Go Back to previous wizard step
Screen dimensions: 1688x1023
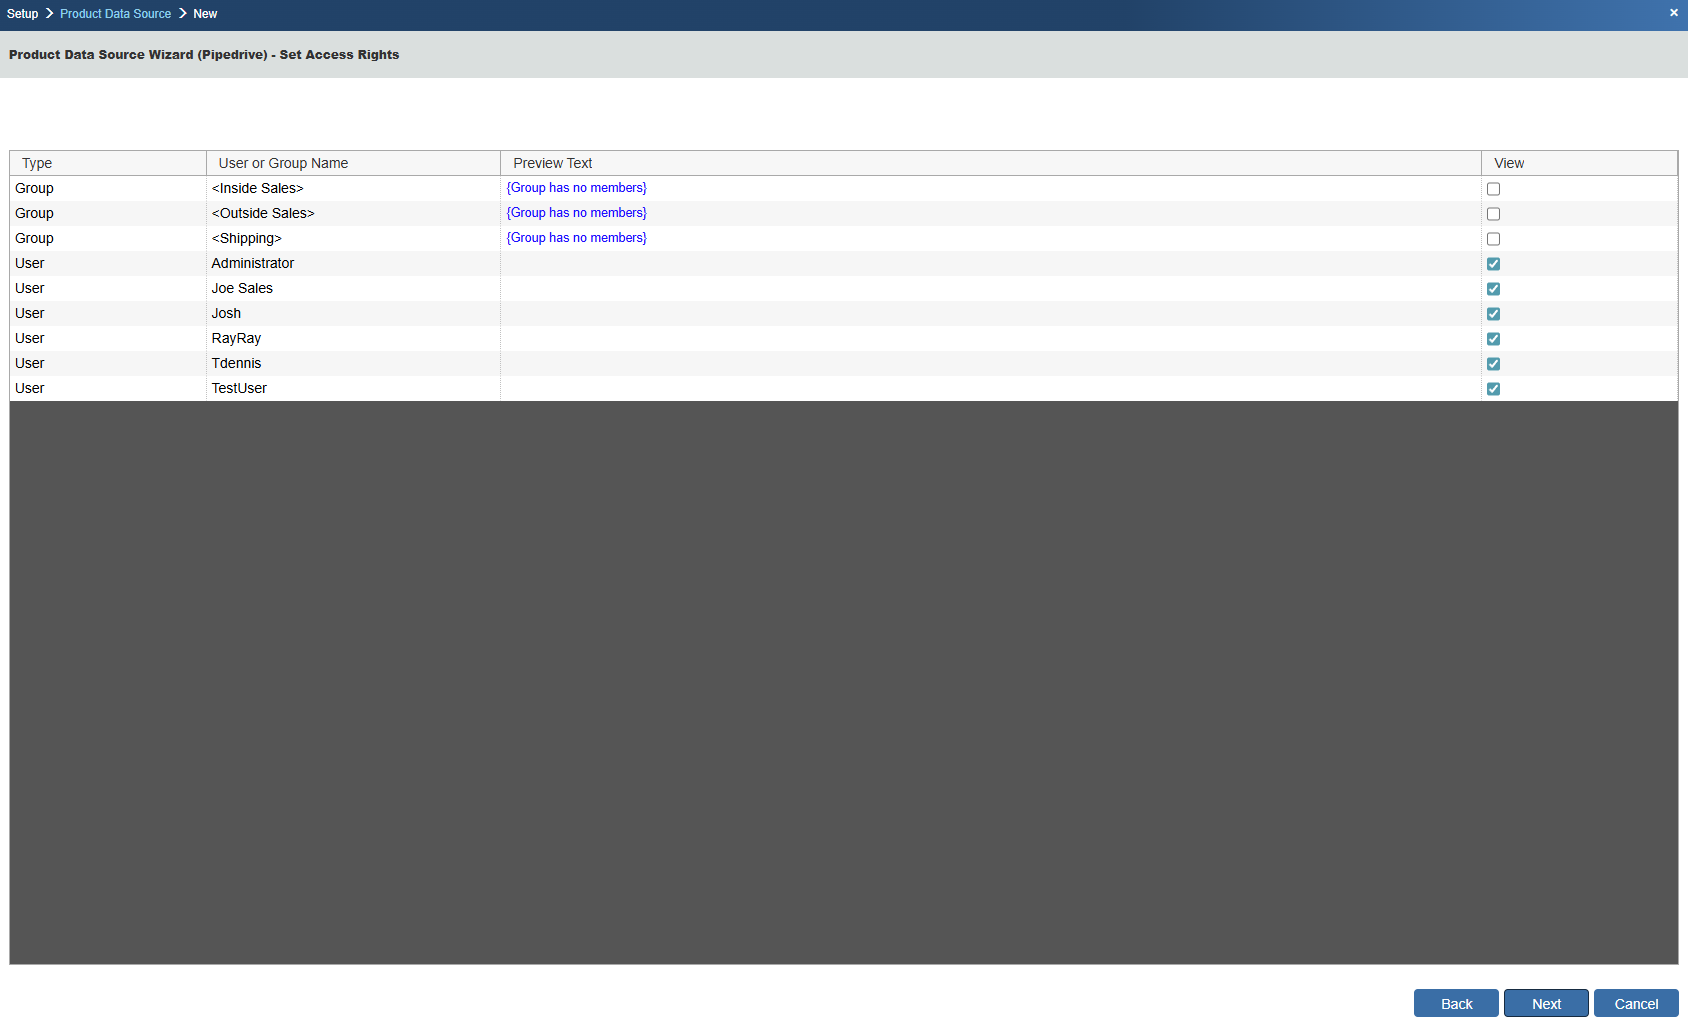(1455, 1003)
